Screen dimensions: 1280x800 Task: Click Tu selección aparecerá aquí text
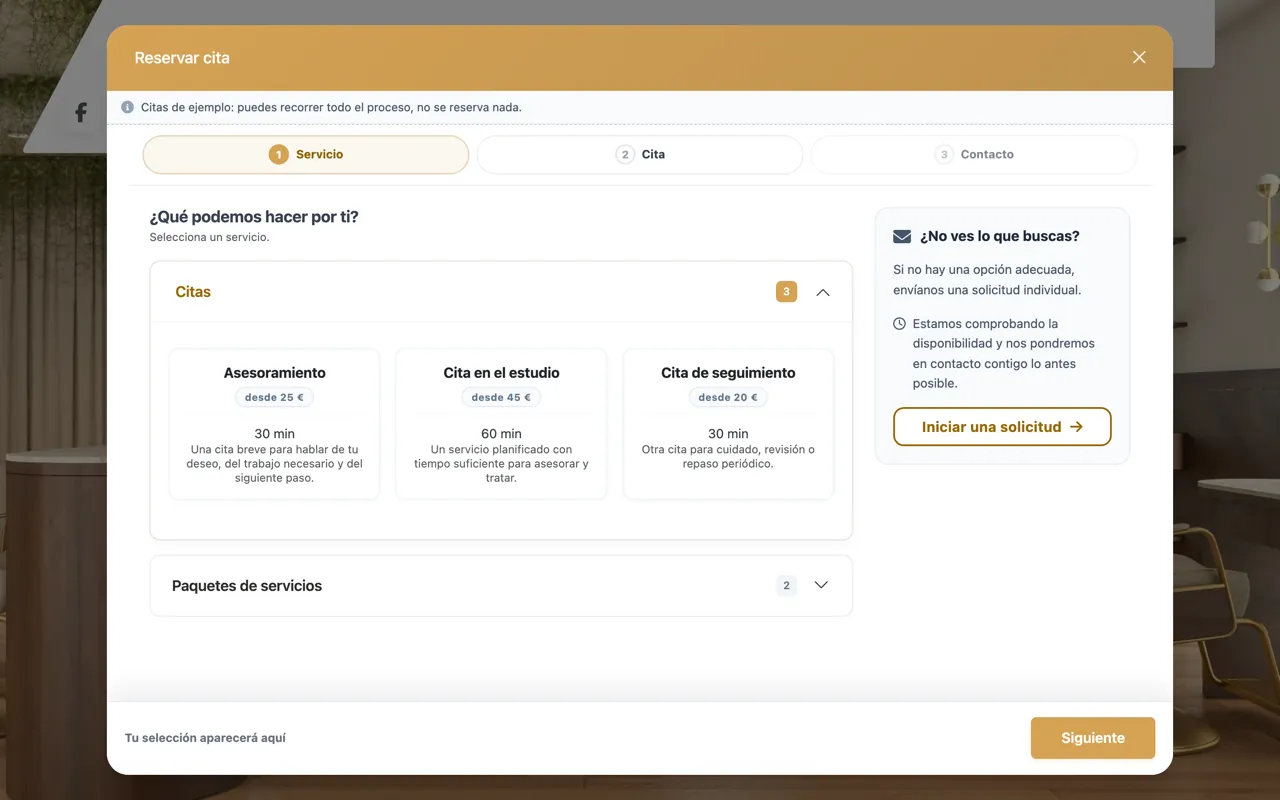tap(205, 738)
